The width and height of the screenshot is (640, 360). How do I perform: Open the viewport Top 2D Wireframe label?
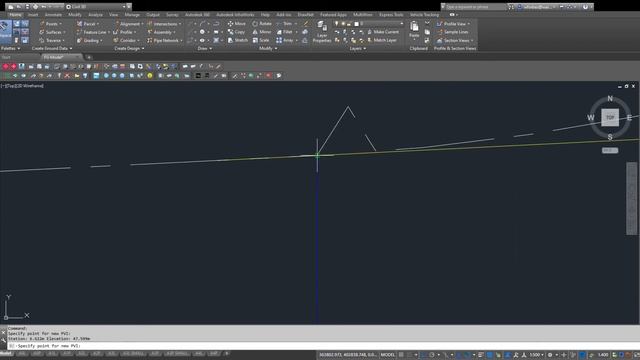[22, 86]
